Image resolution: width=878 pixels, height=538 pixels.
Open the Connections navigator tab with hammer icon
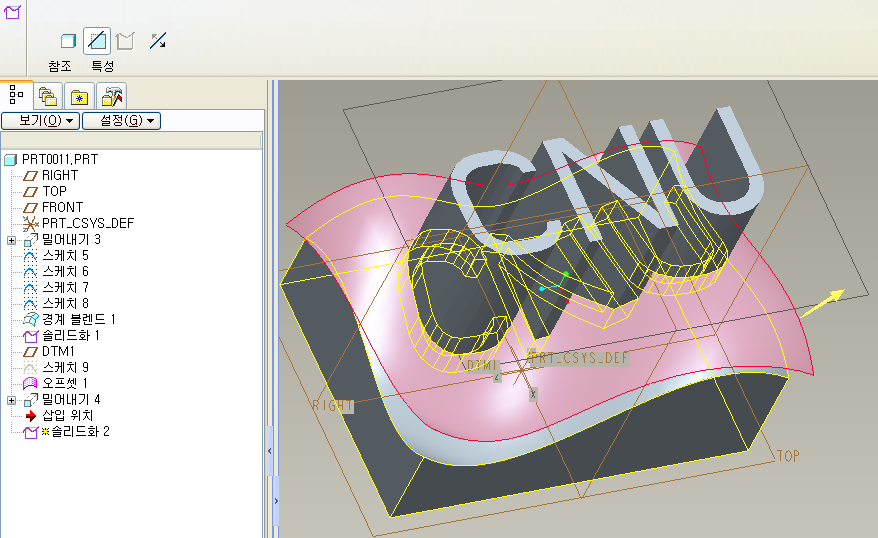click(x=112, y=96)
